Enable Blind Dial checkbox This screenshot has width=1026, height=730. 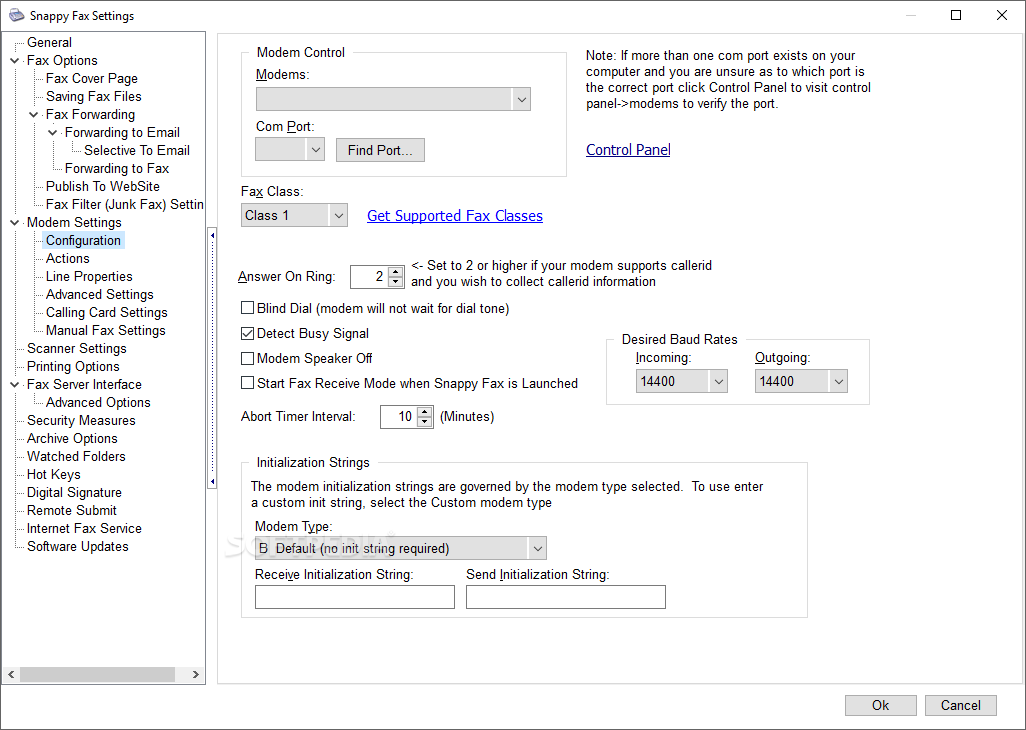tap(247, 308)
